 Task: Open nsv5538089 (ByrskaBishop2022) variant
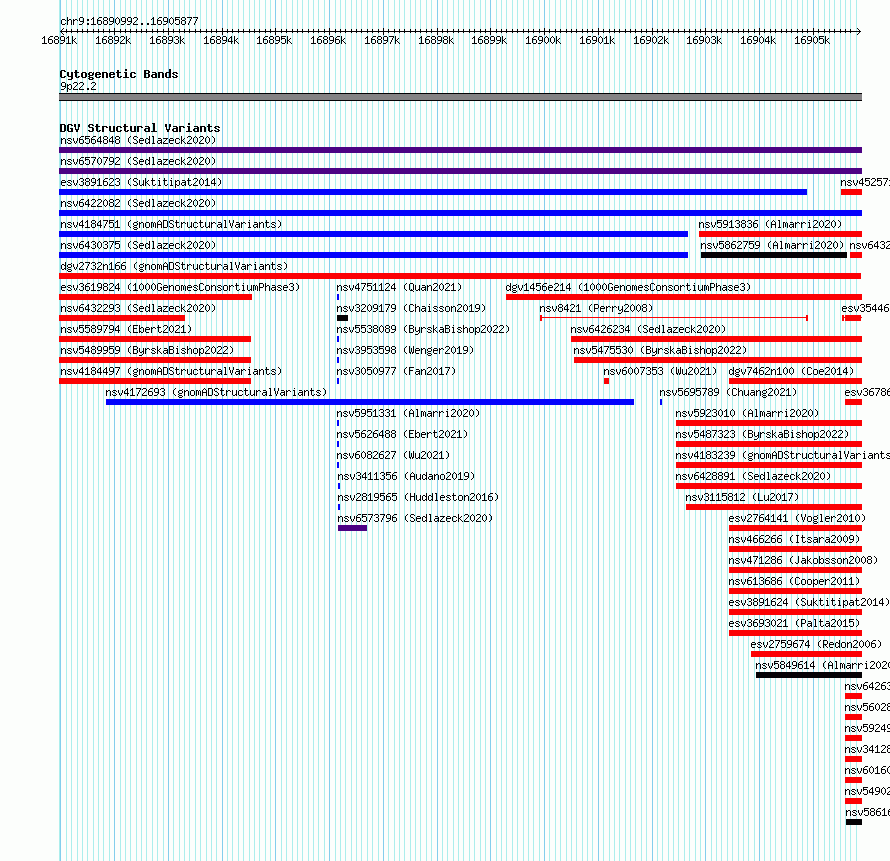tap(423, 329)
